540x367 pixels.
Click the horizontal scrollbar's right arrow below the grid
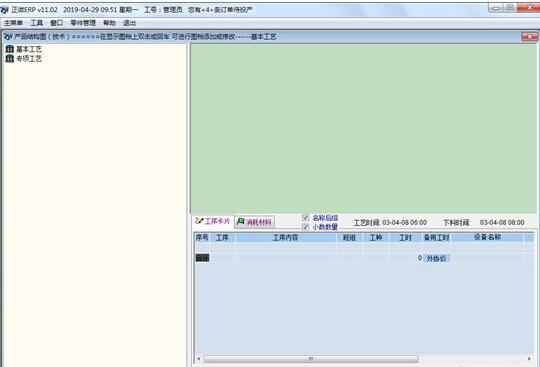tap(529, 359)
